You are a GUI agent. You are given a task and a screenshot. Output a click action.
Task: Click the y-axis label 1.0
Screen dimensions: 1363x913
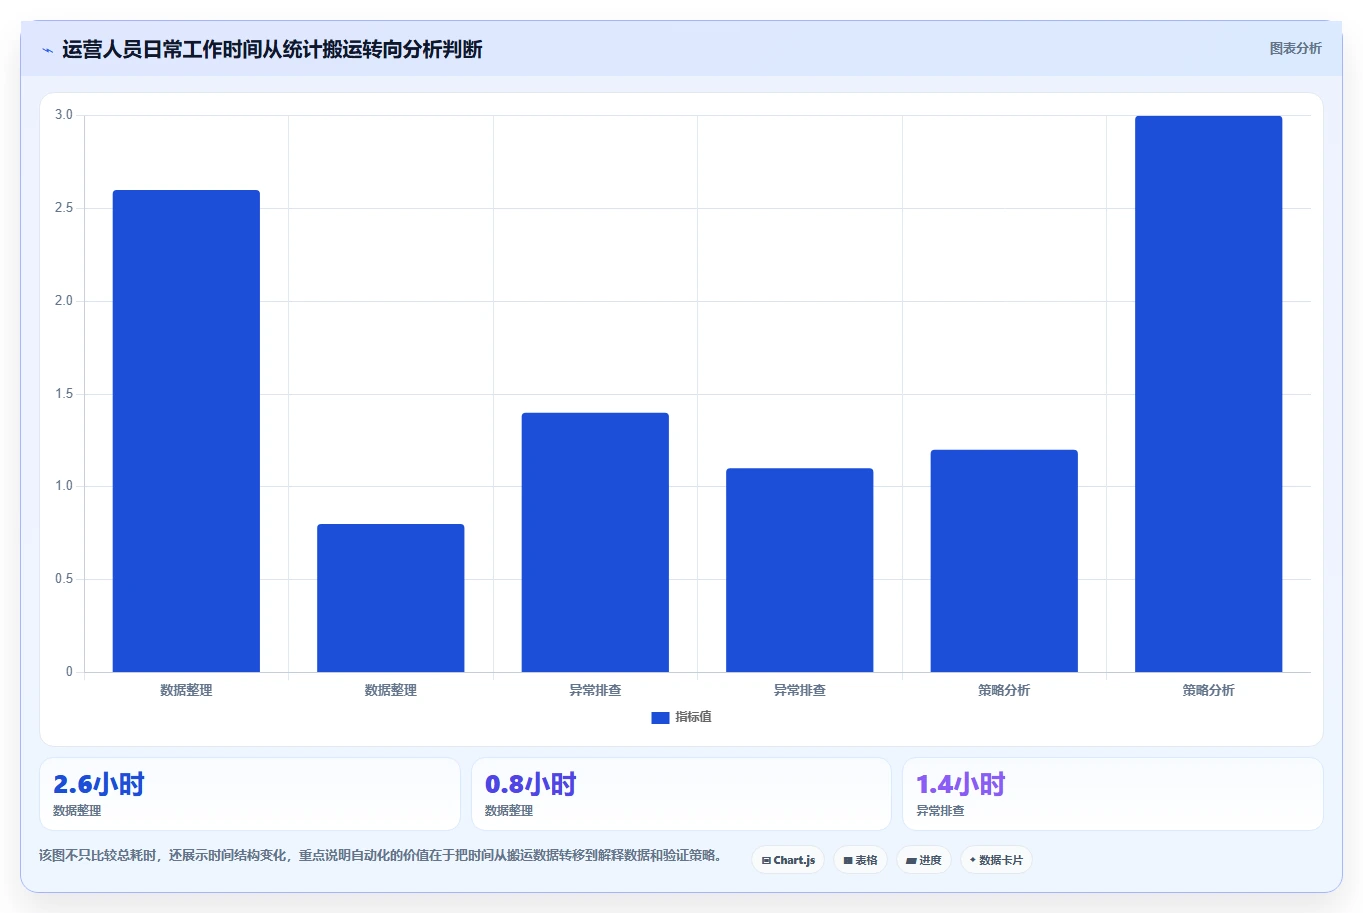click(x=64, y=486)
